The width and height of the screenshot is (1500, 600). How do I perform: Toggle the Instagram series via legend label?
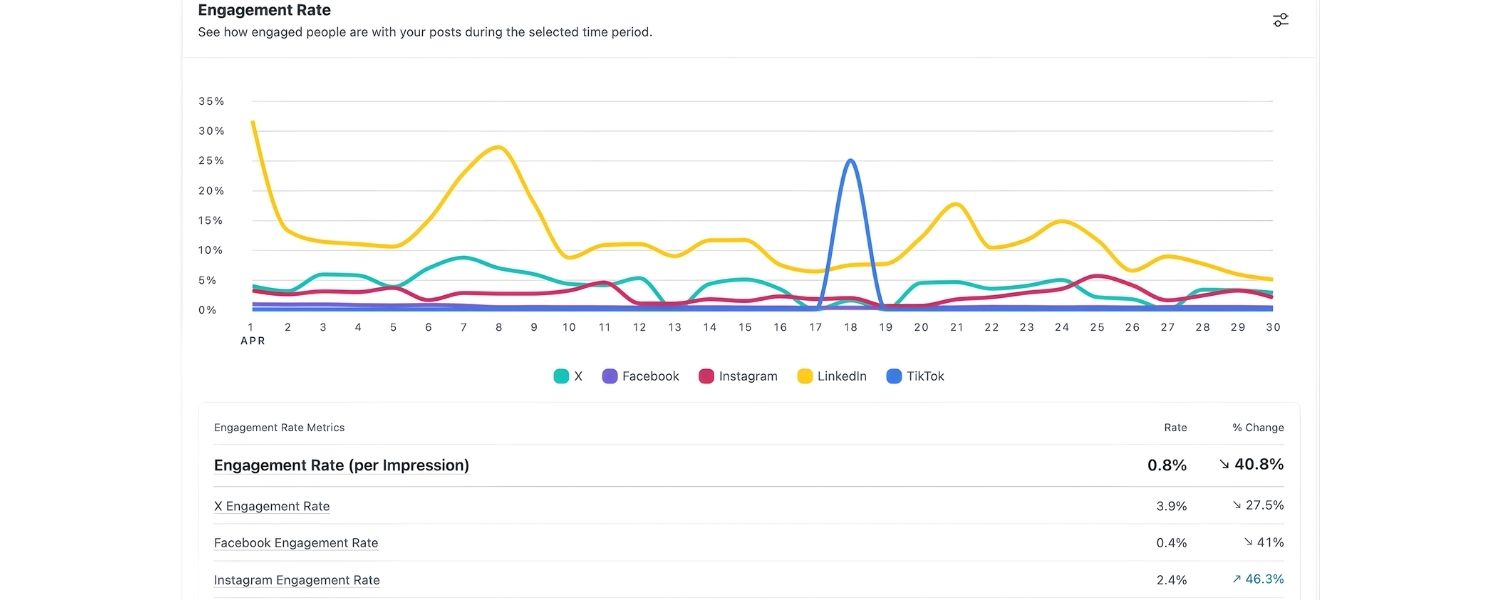click(747, 377)
